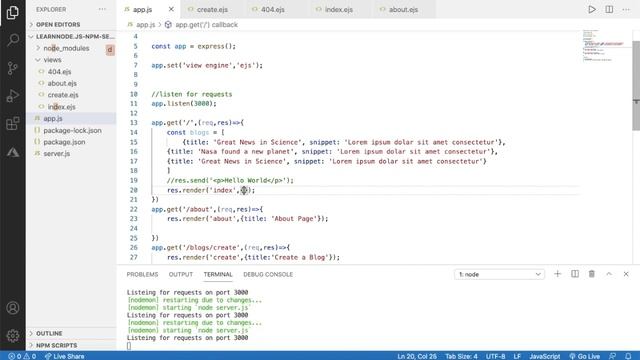
Task: Click the app.set('view engine','ejs') code line
Action: (x=207, y=65)
